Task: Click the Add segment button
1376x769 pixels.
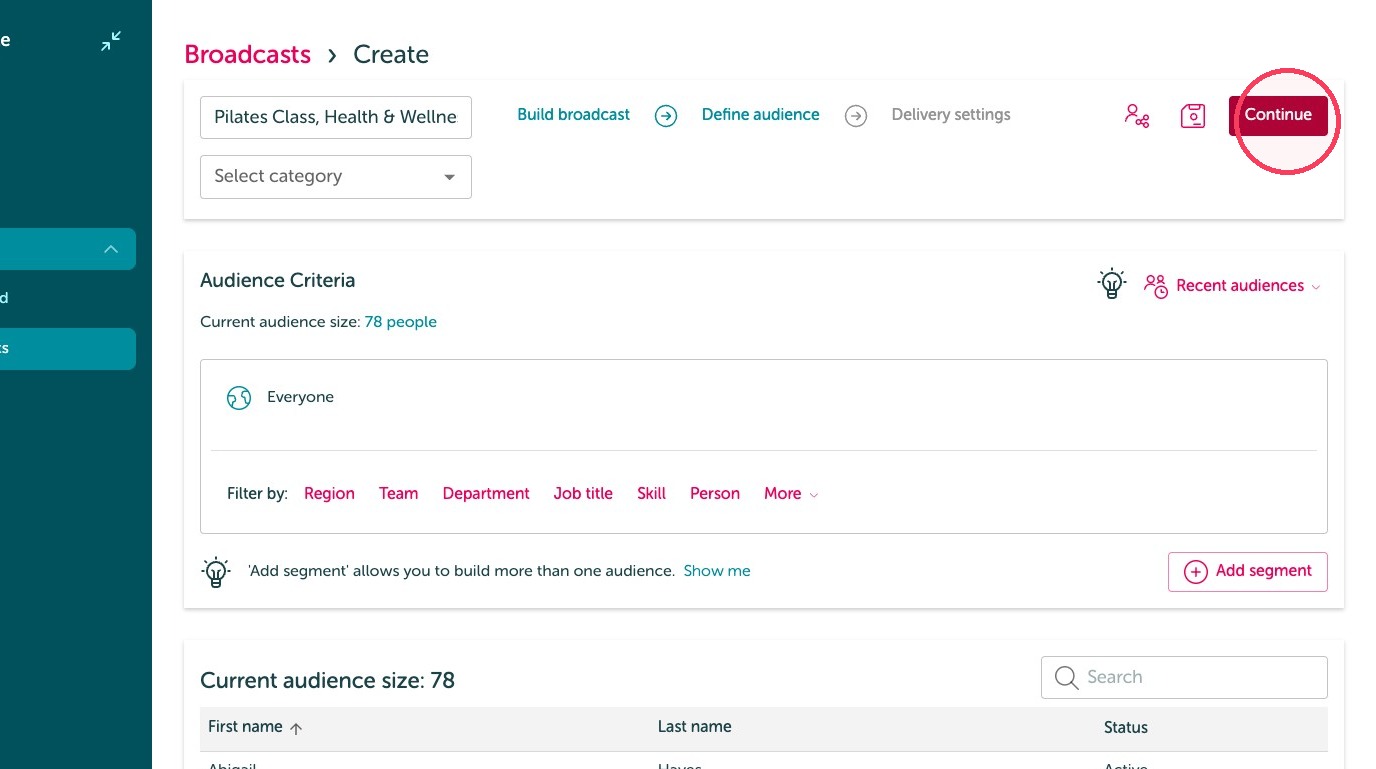Action: point(1248,572)
